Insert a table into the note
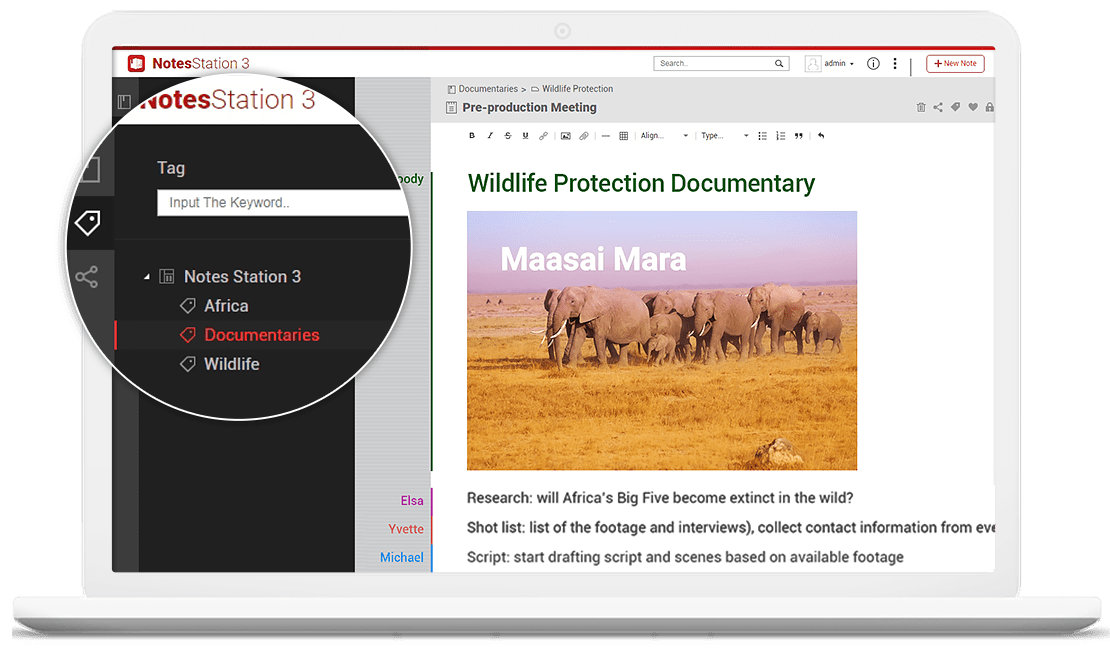 [623, 135]
